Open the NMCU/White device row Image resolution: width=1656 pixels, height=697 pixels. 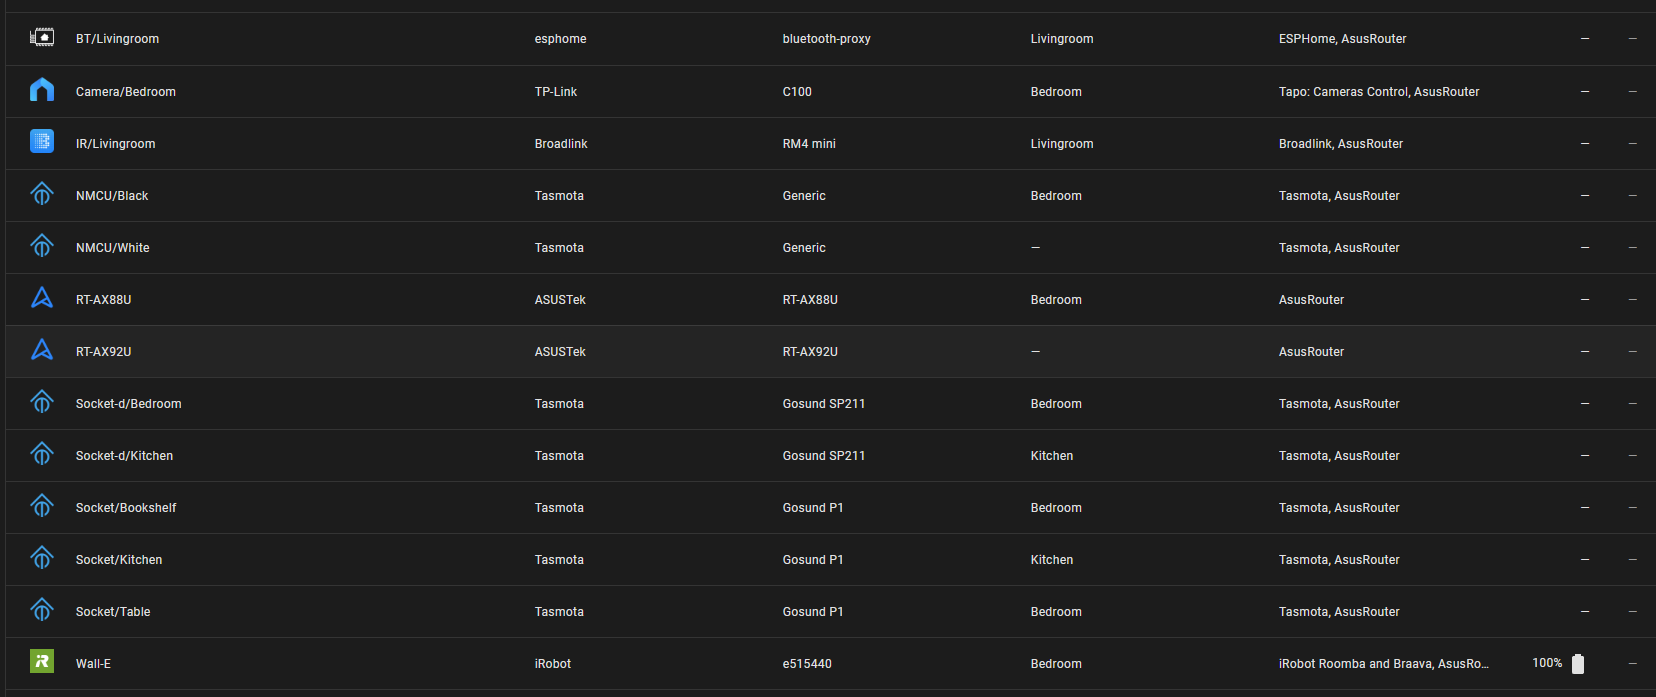coord(113,248)
